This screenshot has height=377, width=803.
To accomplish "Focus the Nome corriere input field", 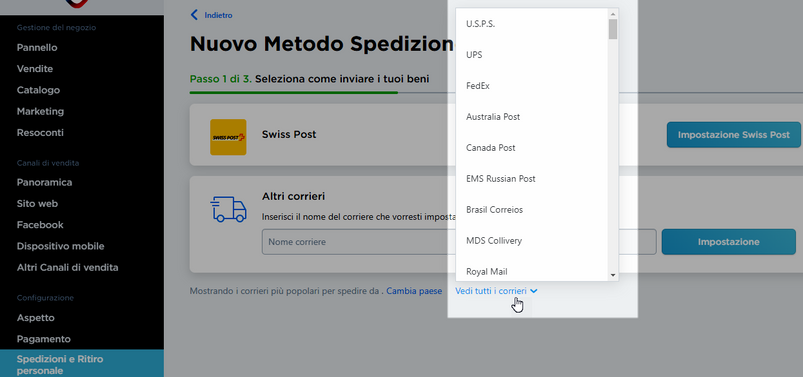I will tap(459, 242).
